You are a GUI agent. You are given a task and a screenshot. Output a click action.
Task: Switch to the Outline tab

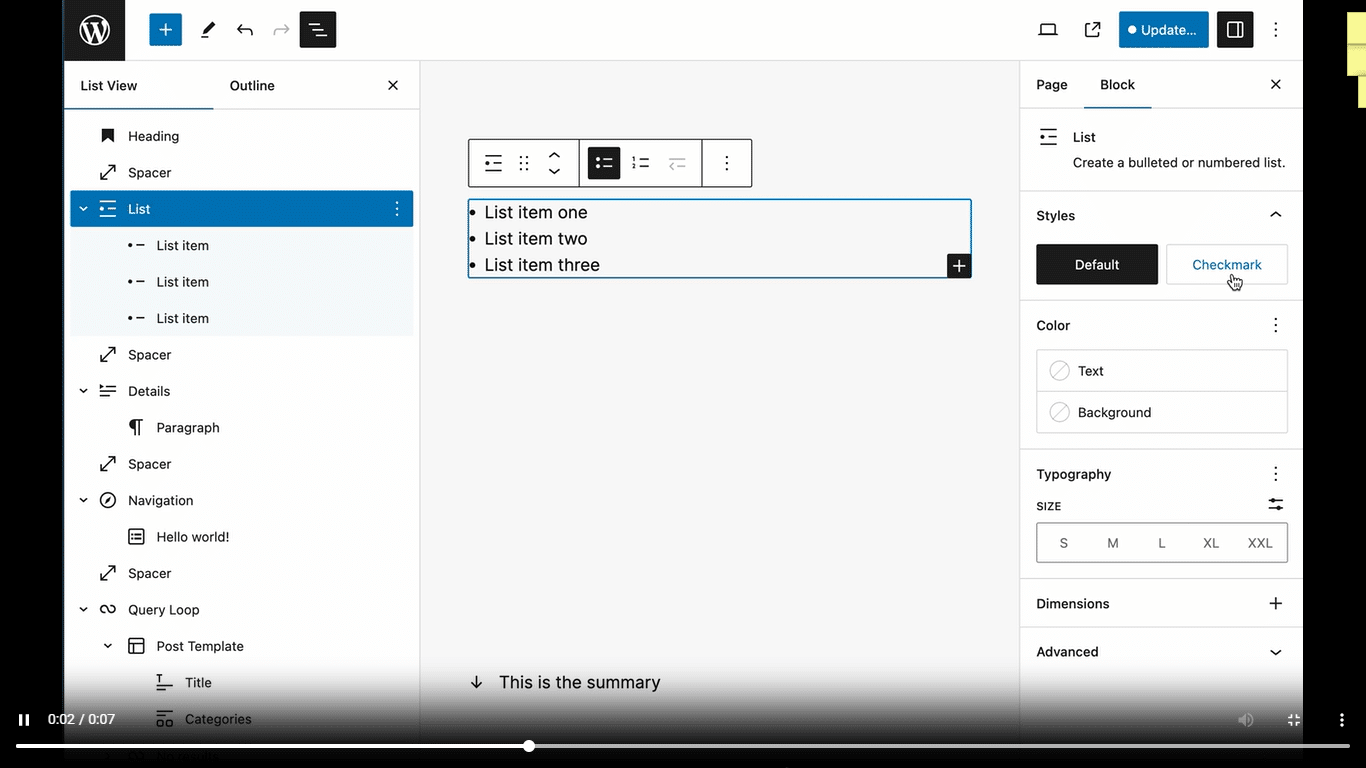(x=252, y=86)
